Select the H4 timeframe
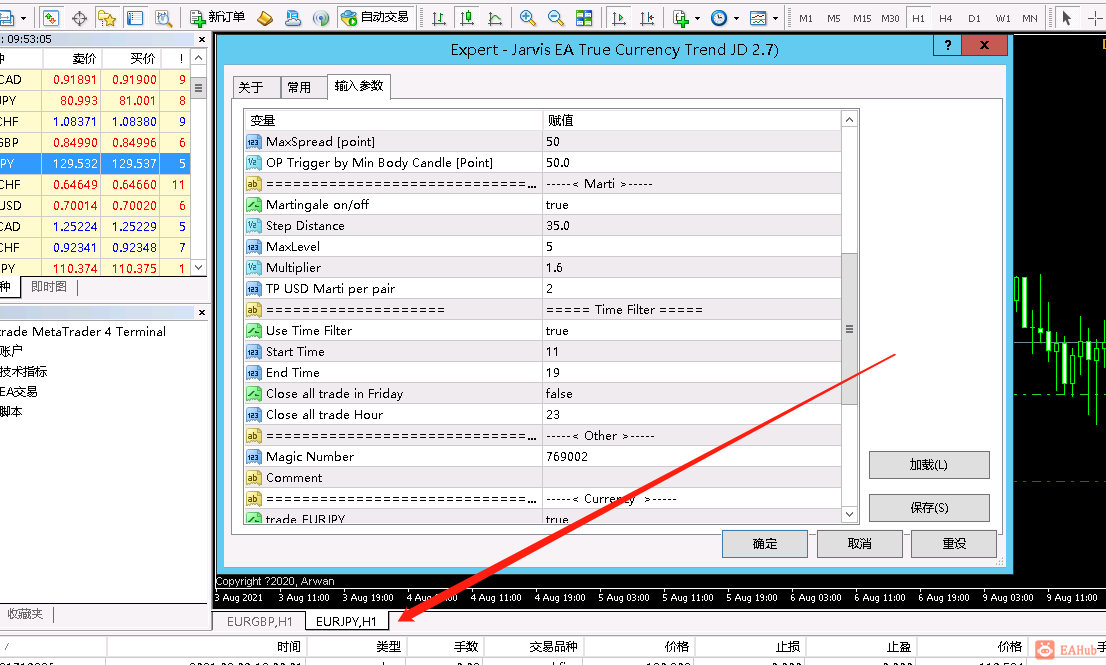This screenshot has height=665, width=1106. tap(946, 18)
